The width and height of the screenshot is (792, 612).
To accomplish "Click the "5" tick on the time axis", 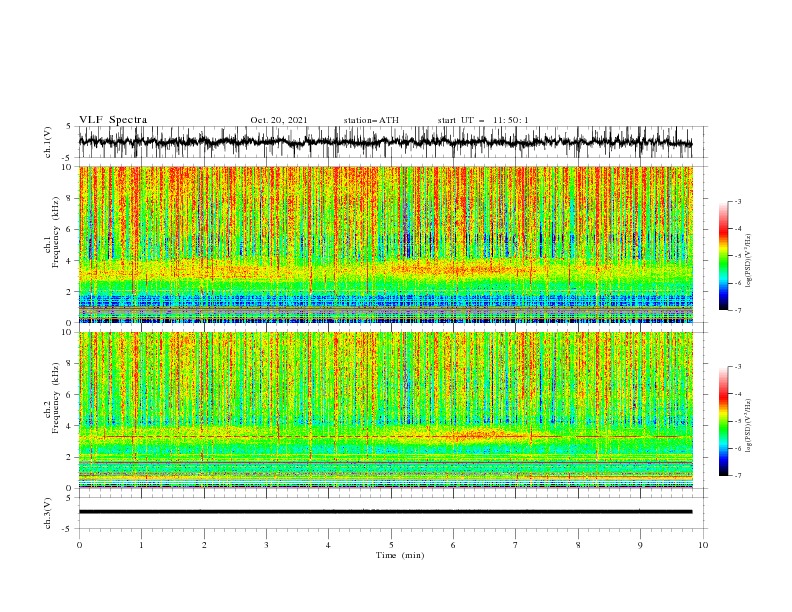I will 391,545.
